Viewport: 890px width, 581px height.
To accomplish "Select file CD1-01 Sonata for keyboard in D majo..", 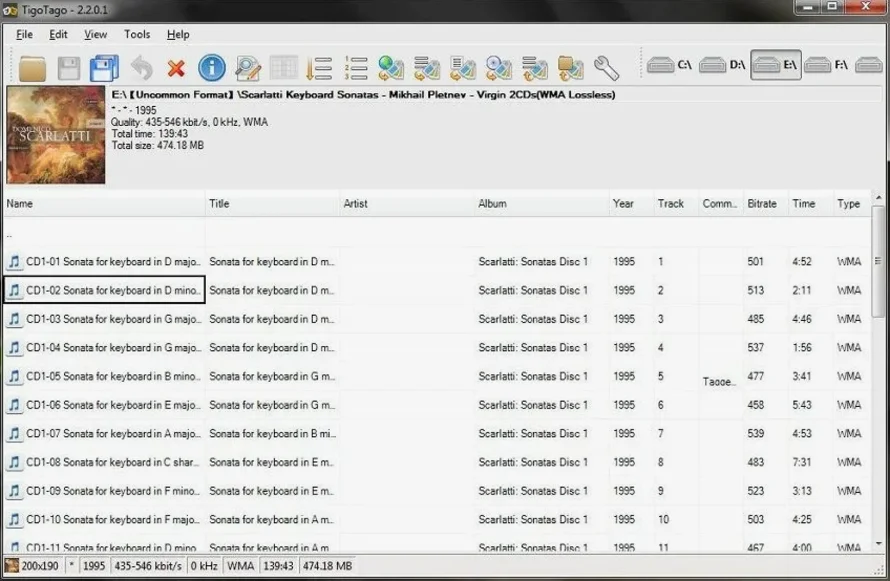I will pos(104,262).
